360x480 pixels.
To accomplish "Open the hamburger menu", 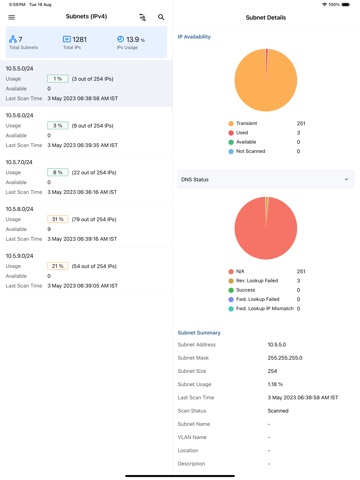I will [x=12, y=17].
